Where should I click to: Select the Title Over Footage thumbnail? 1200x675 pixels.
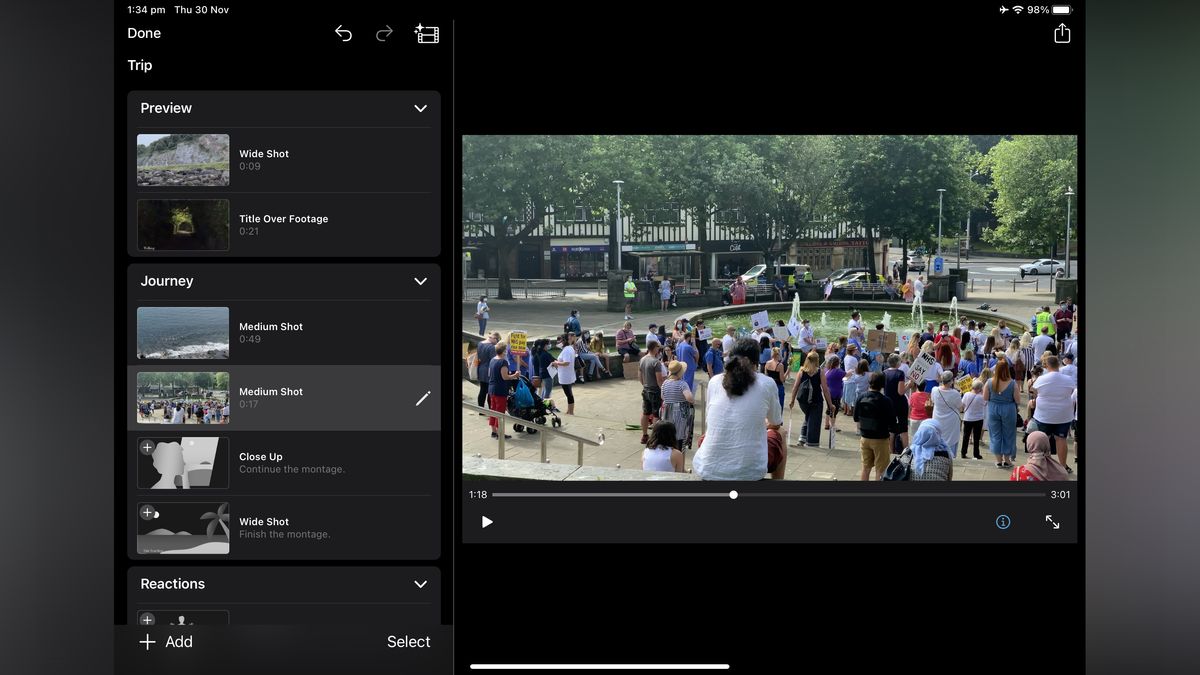pyautogui.click(x=183, y=225)
